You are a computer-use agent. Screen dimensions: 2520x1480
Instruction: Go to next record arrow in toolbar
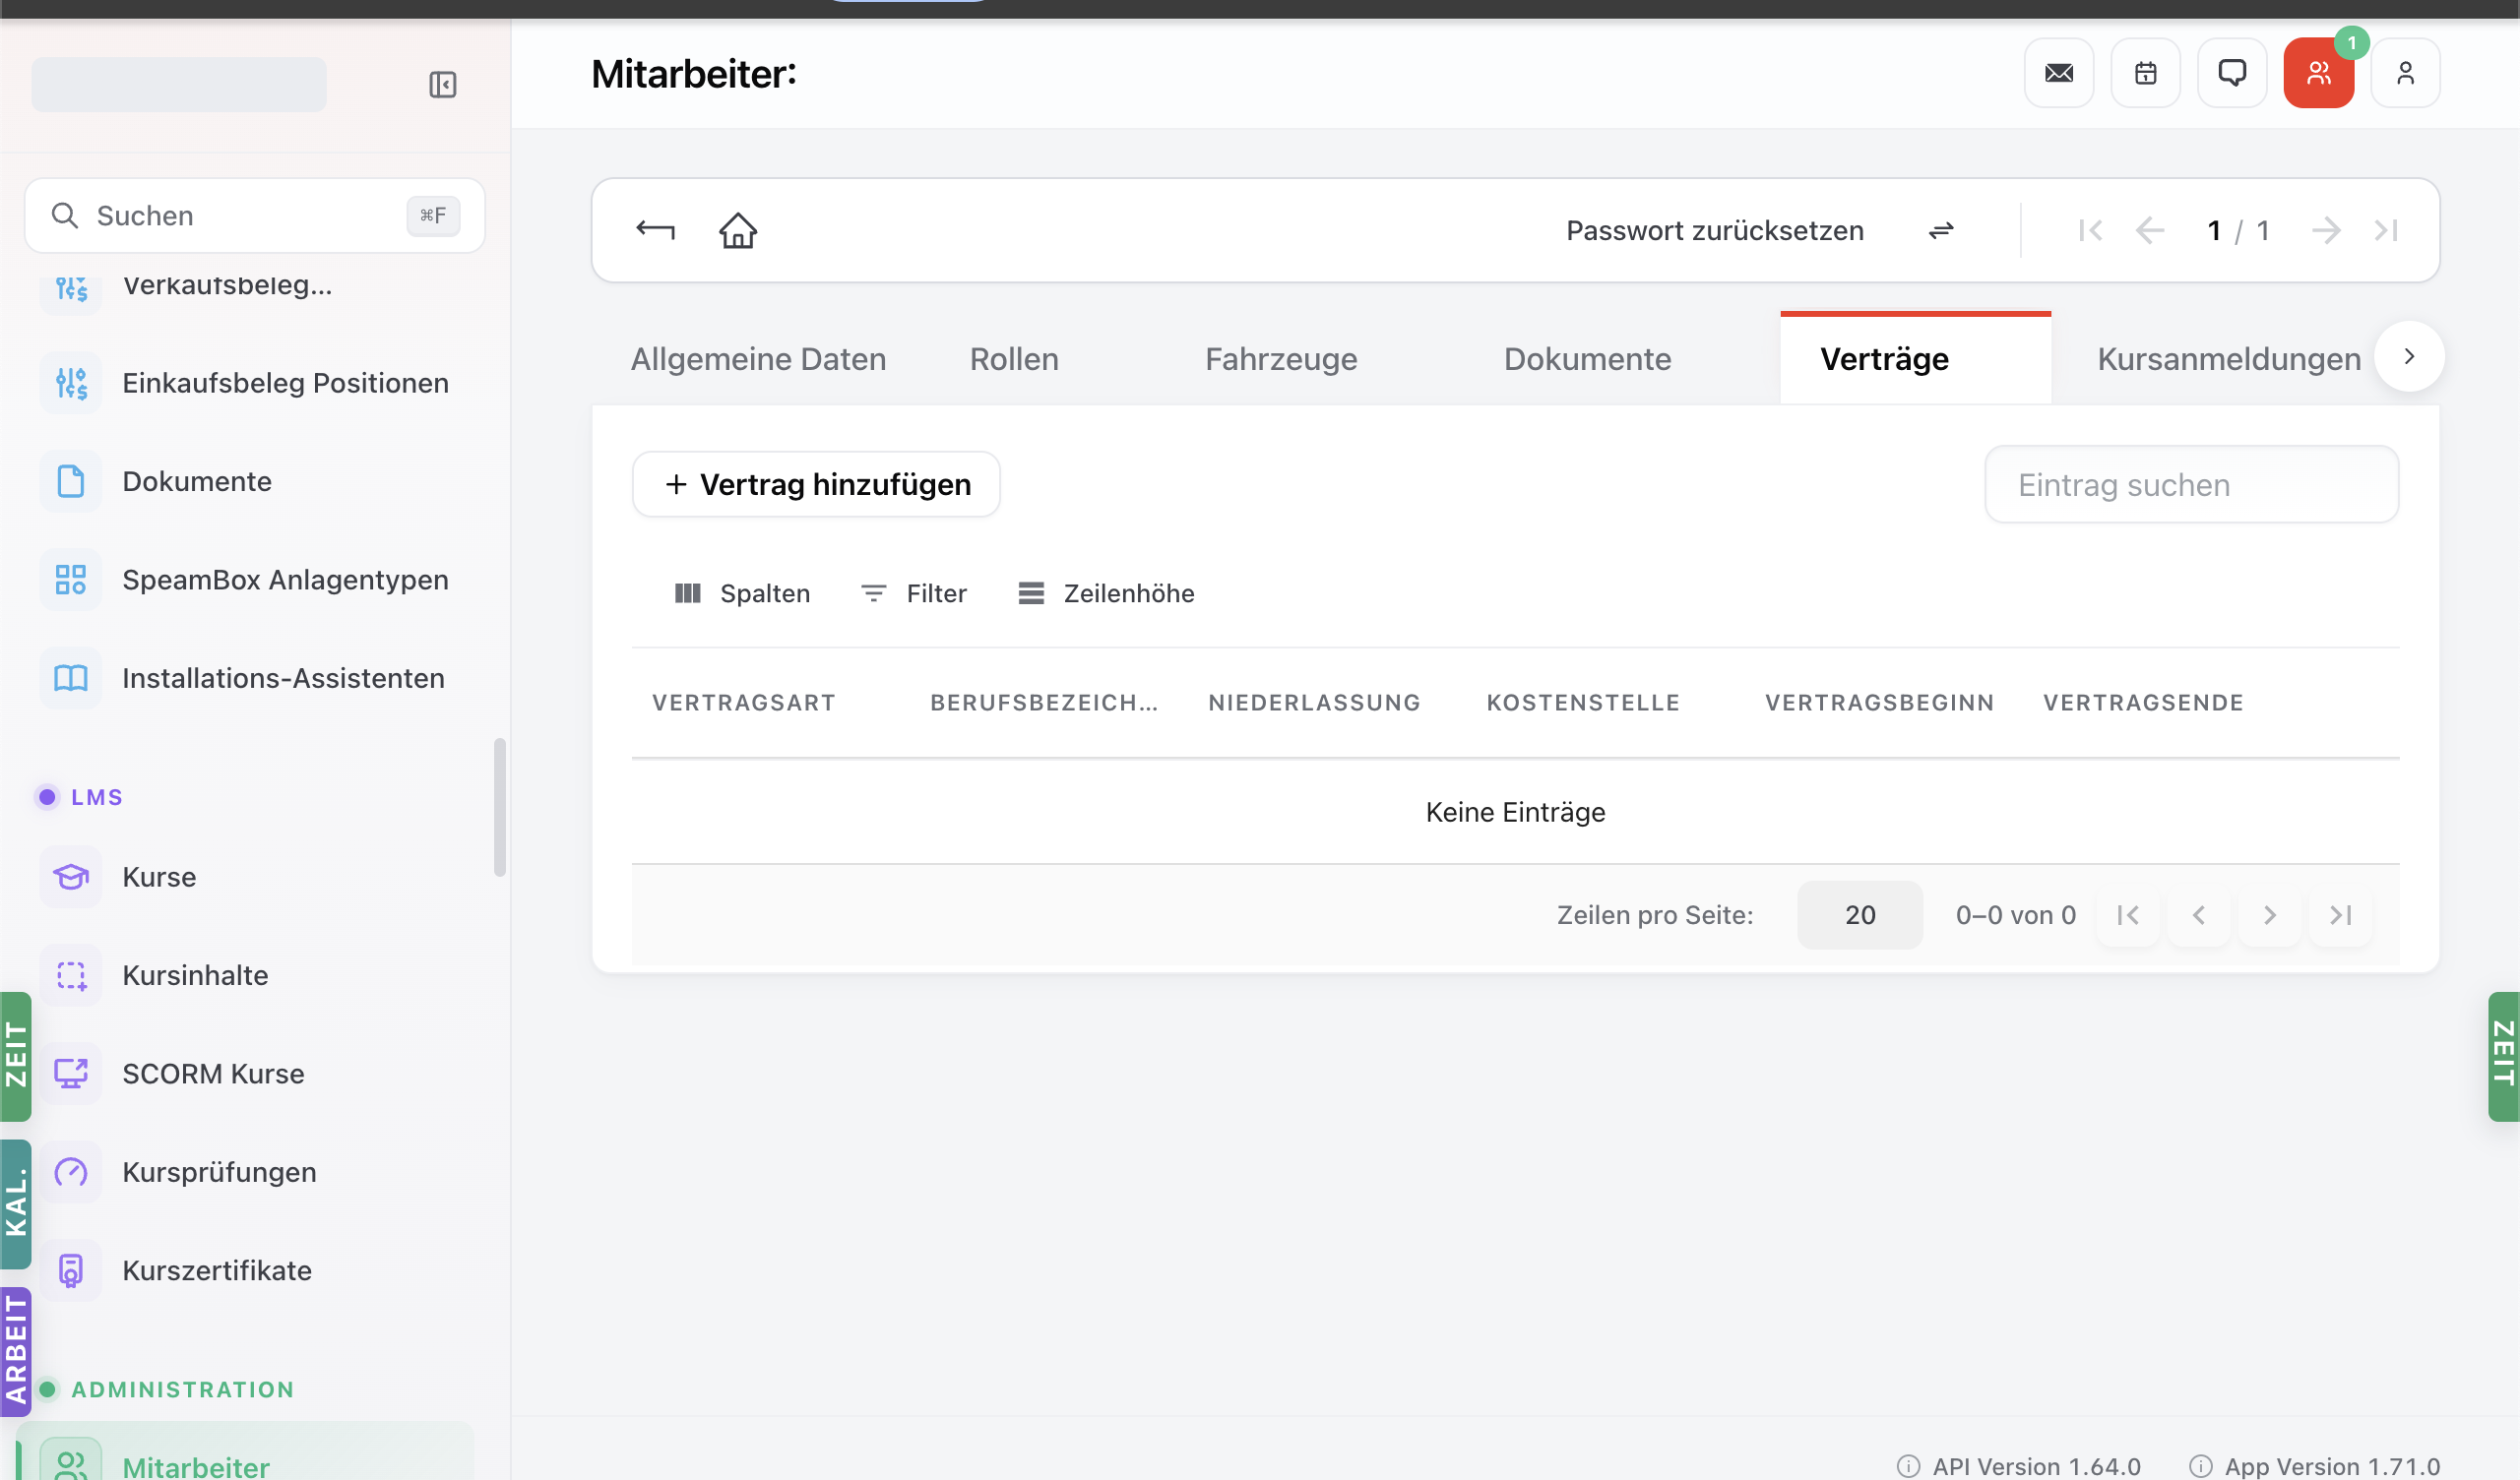point(2326,230)
